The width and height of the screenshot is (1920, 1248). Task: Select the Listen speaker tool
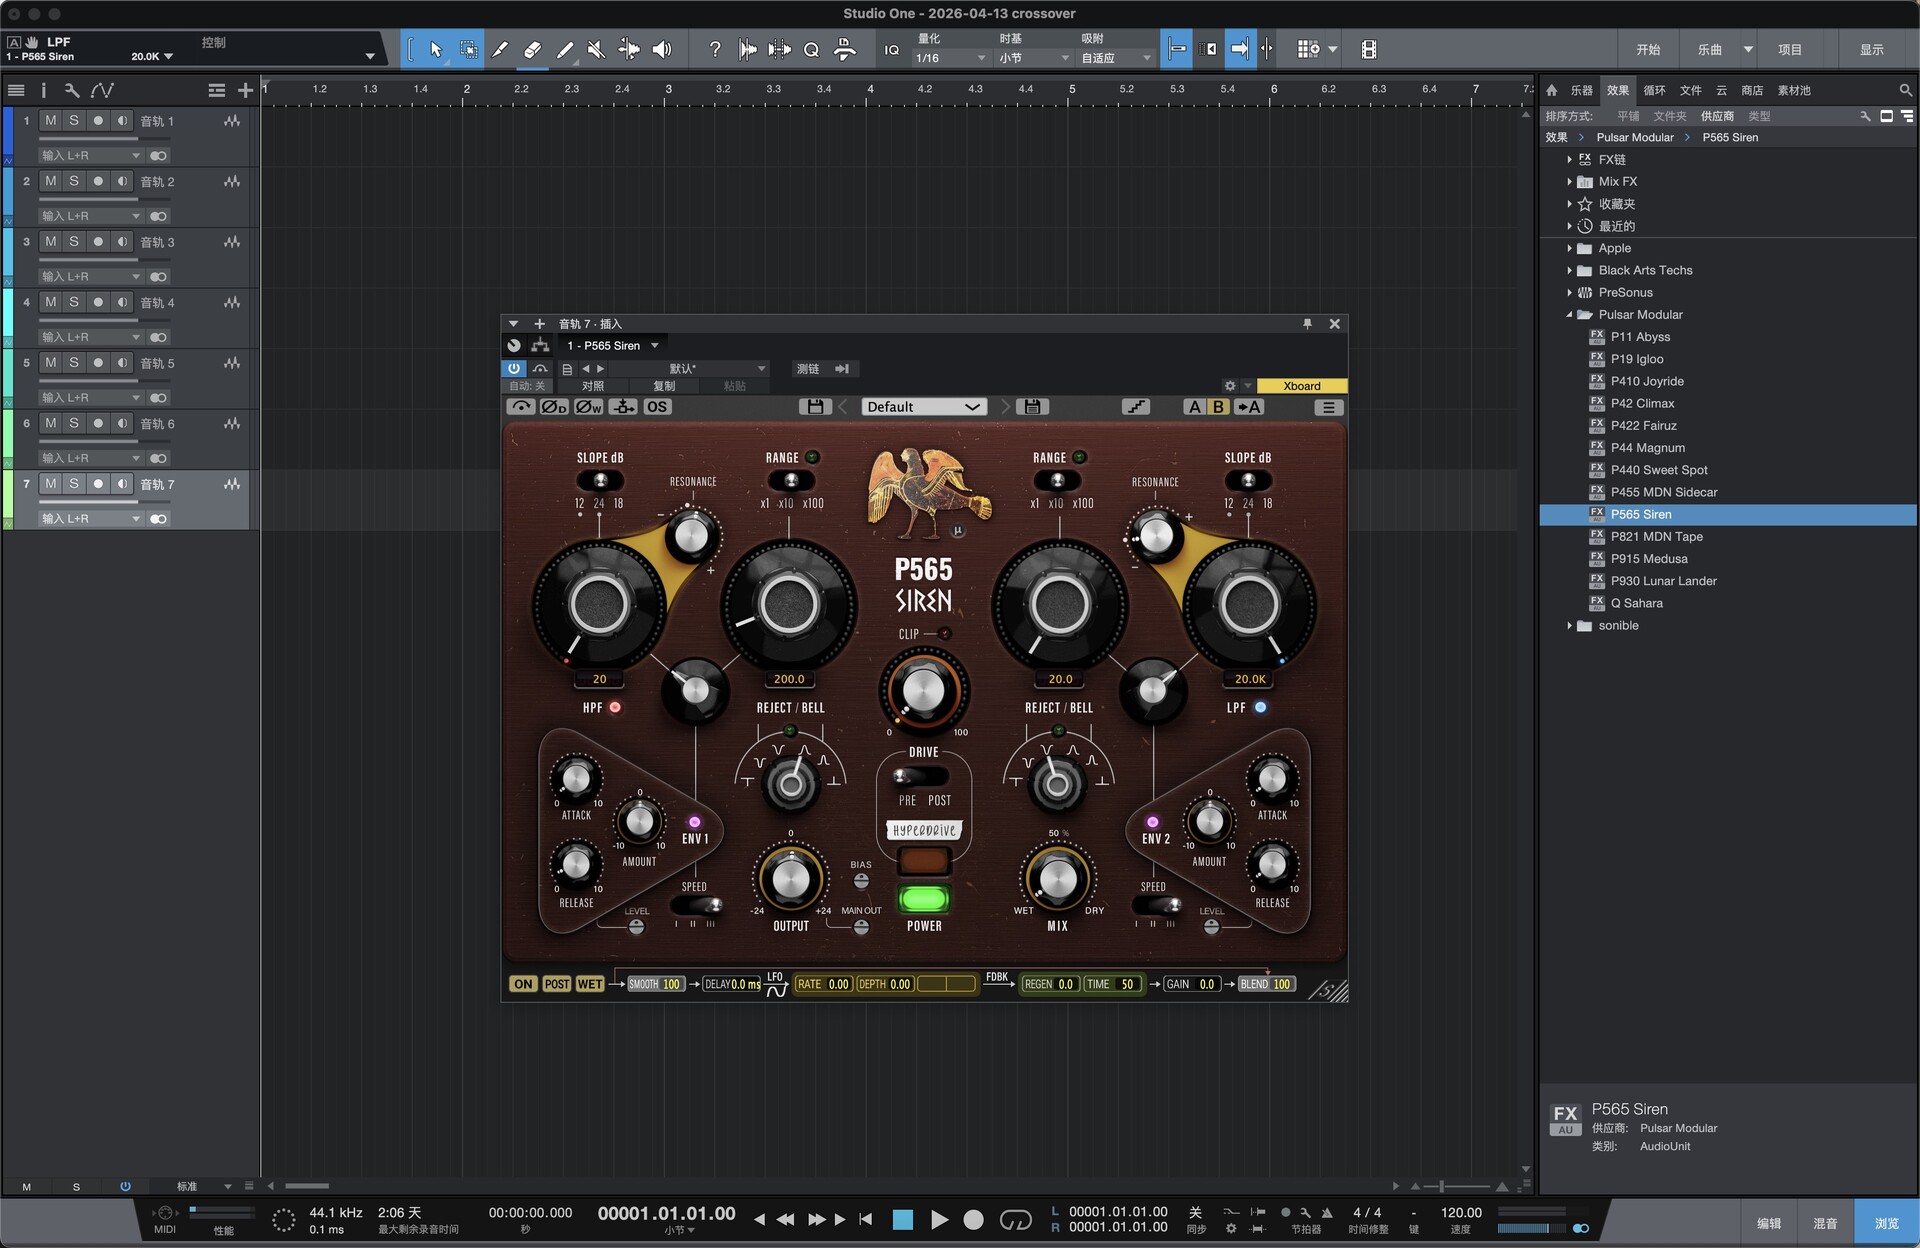pos(662,49)
